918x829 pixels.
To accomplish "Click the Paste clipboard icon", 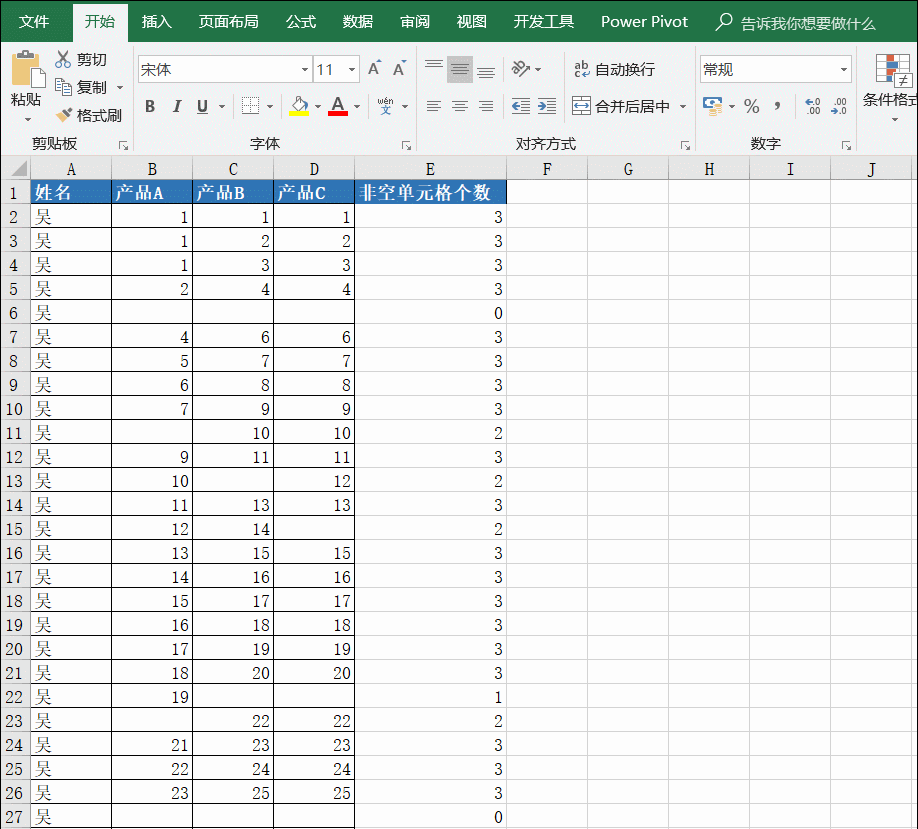I will [28, 69].
